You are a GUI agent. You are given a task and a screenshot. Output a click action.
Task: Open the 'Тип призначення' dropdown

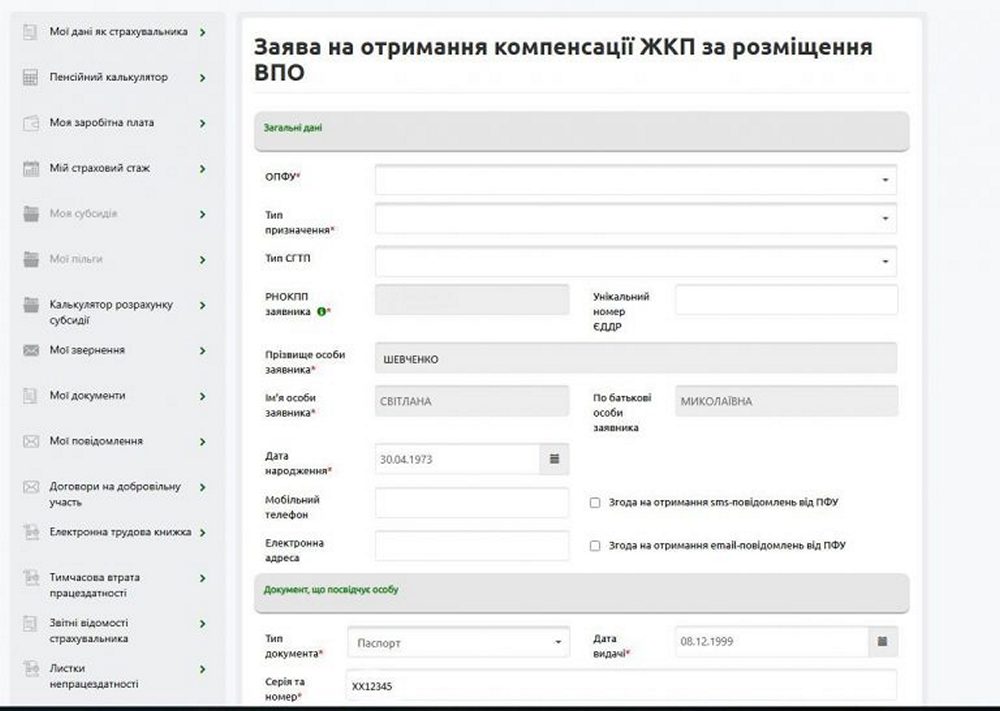click(x=635, y=218)
